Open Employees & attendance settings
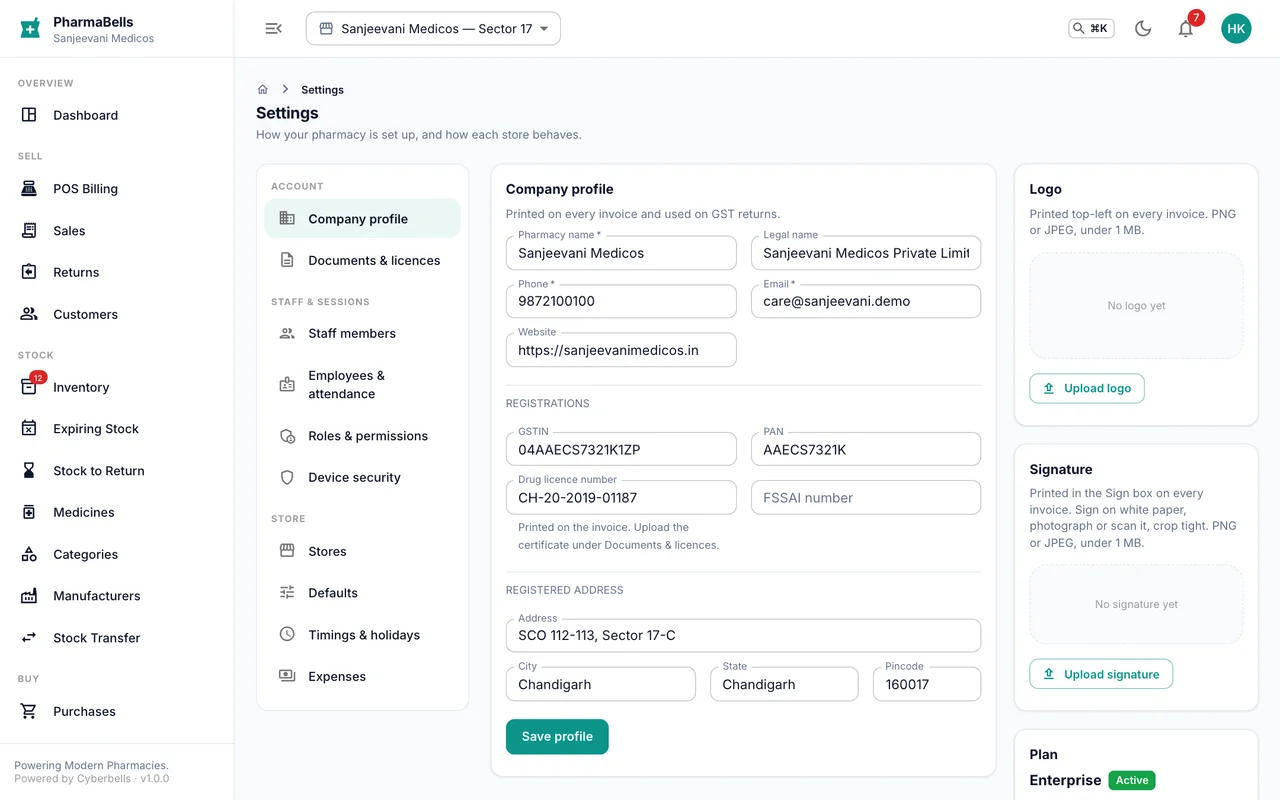Viewport: 1280px width, 800px height. (362, 384)
